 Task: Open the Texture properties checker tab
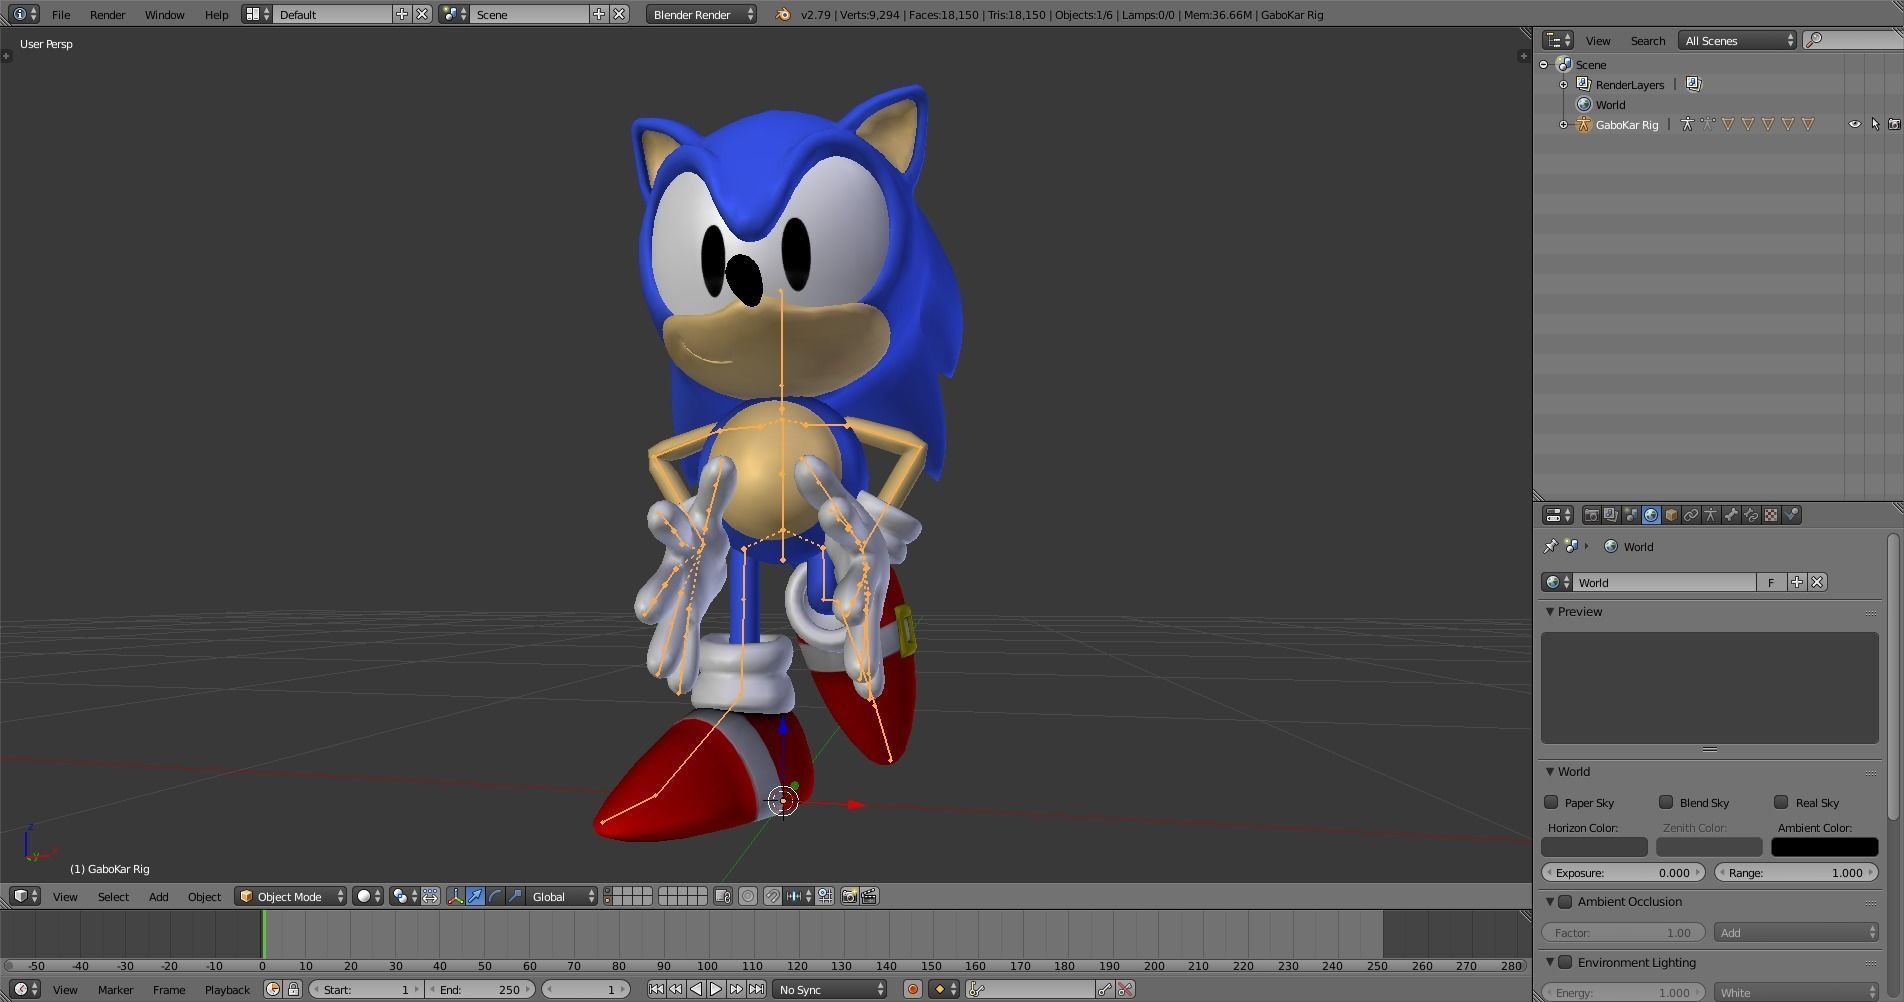pos(1771,515)
